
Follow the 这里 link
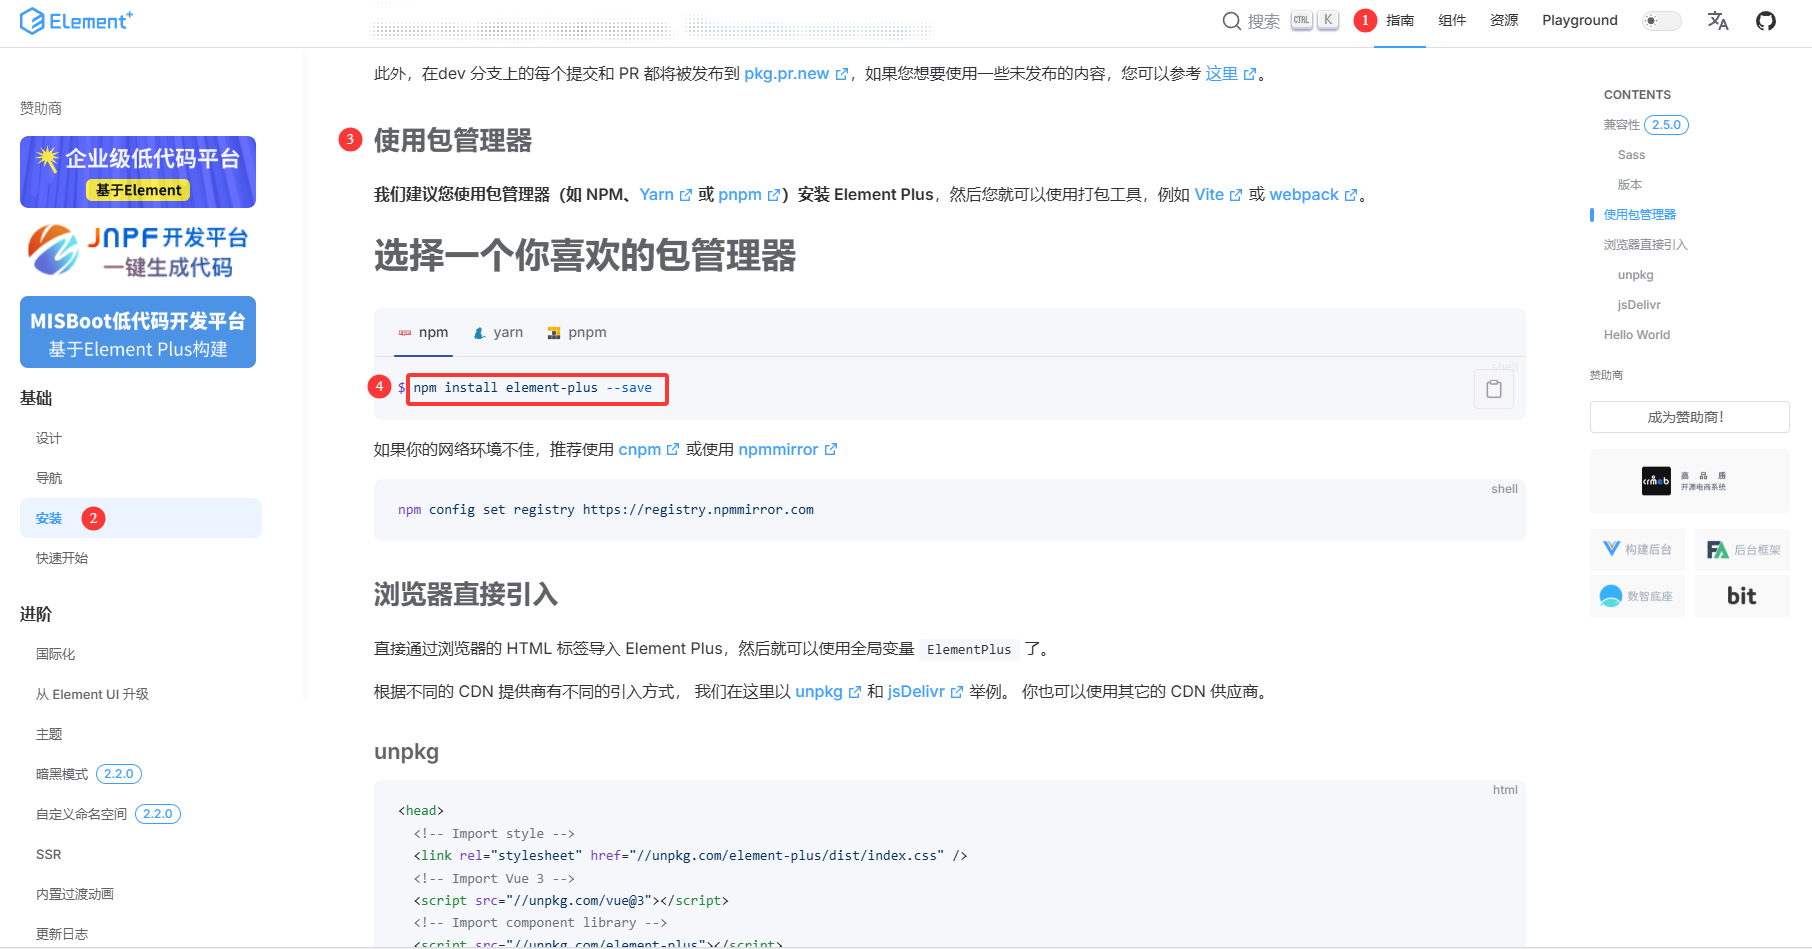coord(1230,74)
